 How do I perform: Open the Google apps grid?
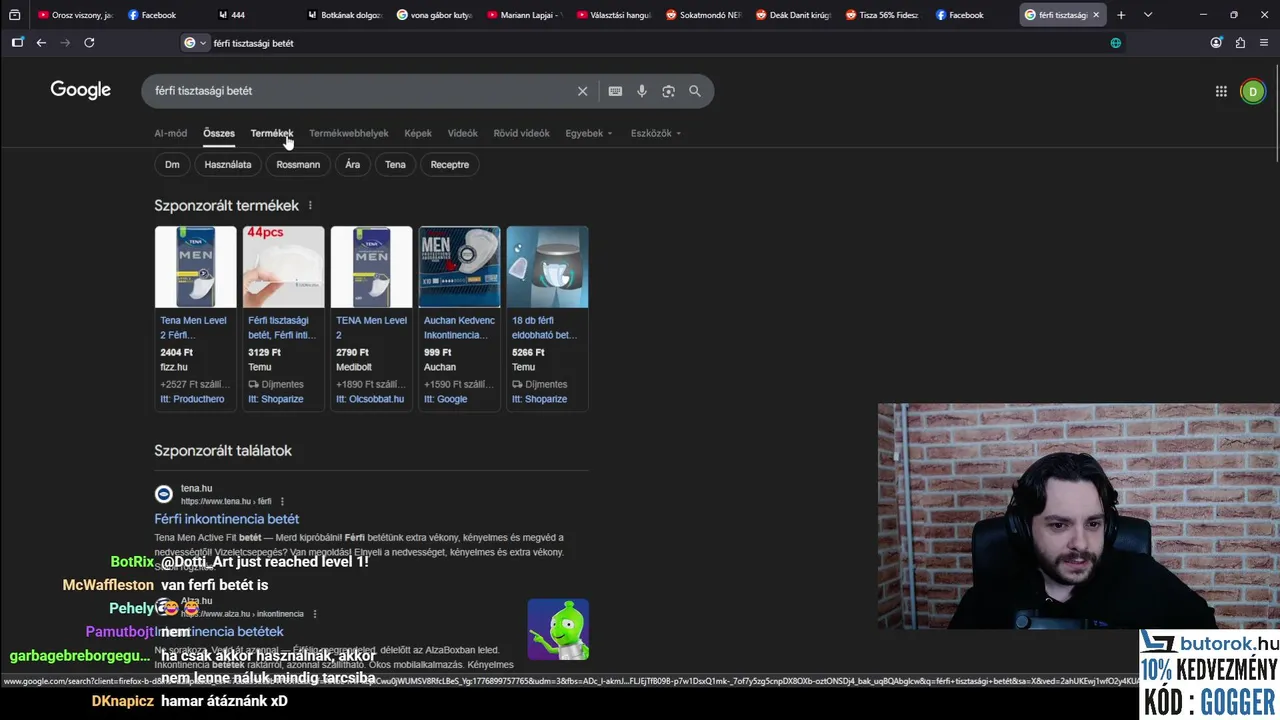click(x=1221, y=91)
